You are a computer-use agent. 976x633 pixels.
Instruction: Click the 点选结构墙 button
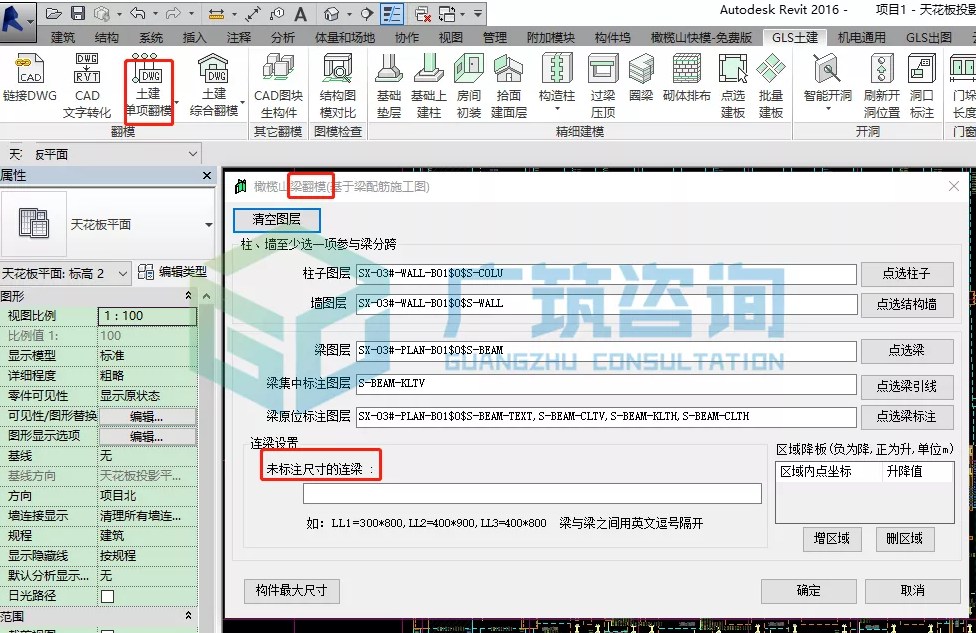point(907,304)
